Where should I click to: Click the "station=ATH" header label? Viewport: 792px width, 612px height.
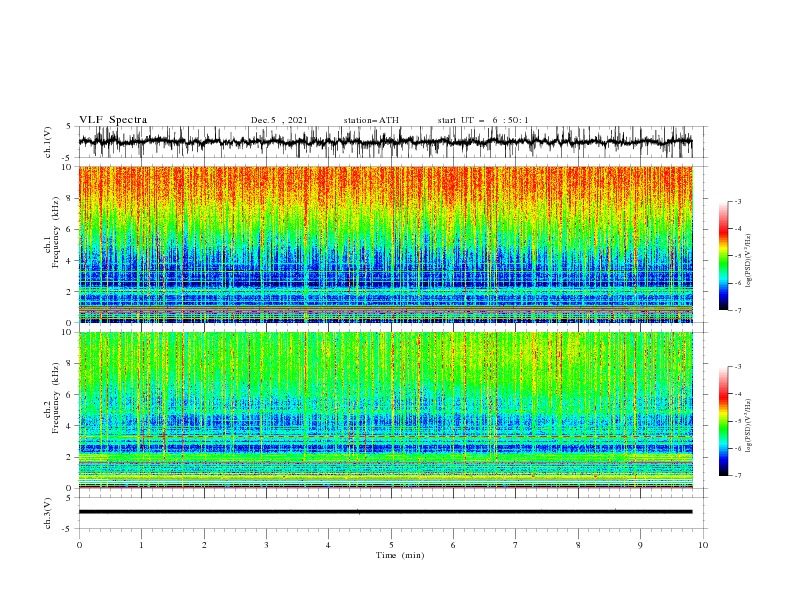point(371,120)
